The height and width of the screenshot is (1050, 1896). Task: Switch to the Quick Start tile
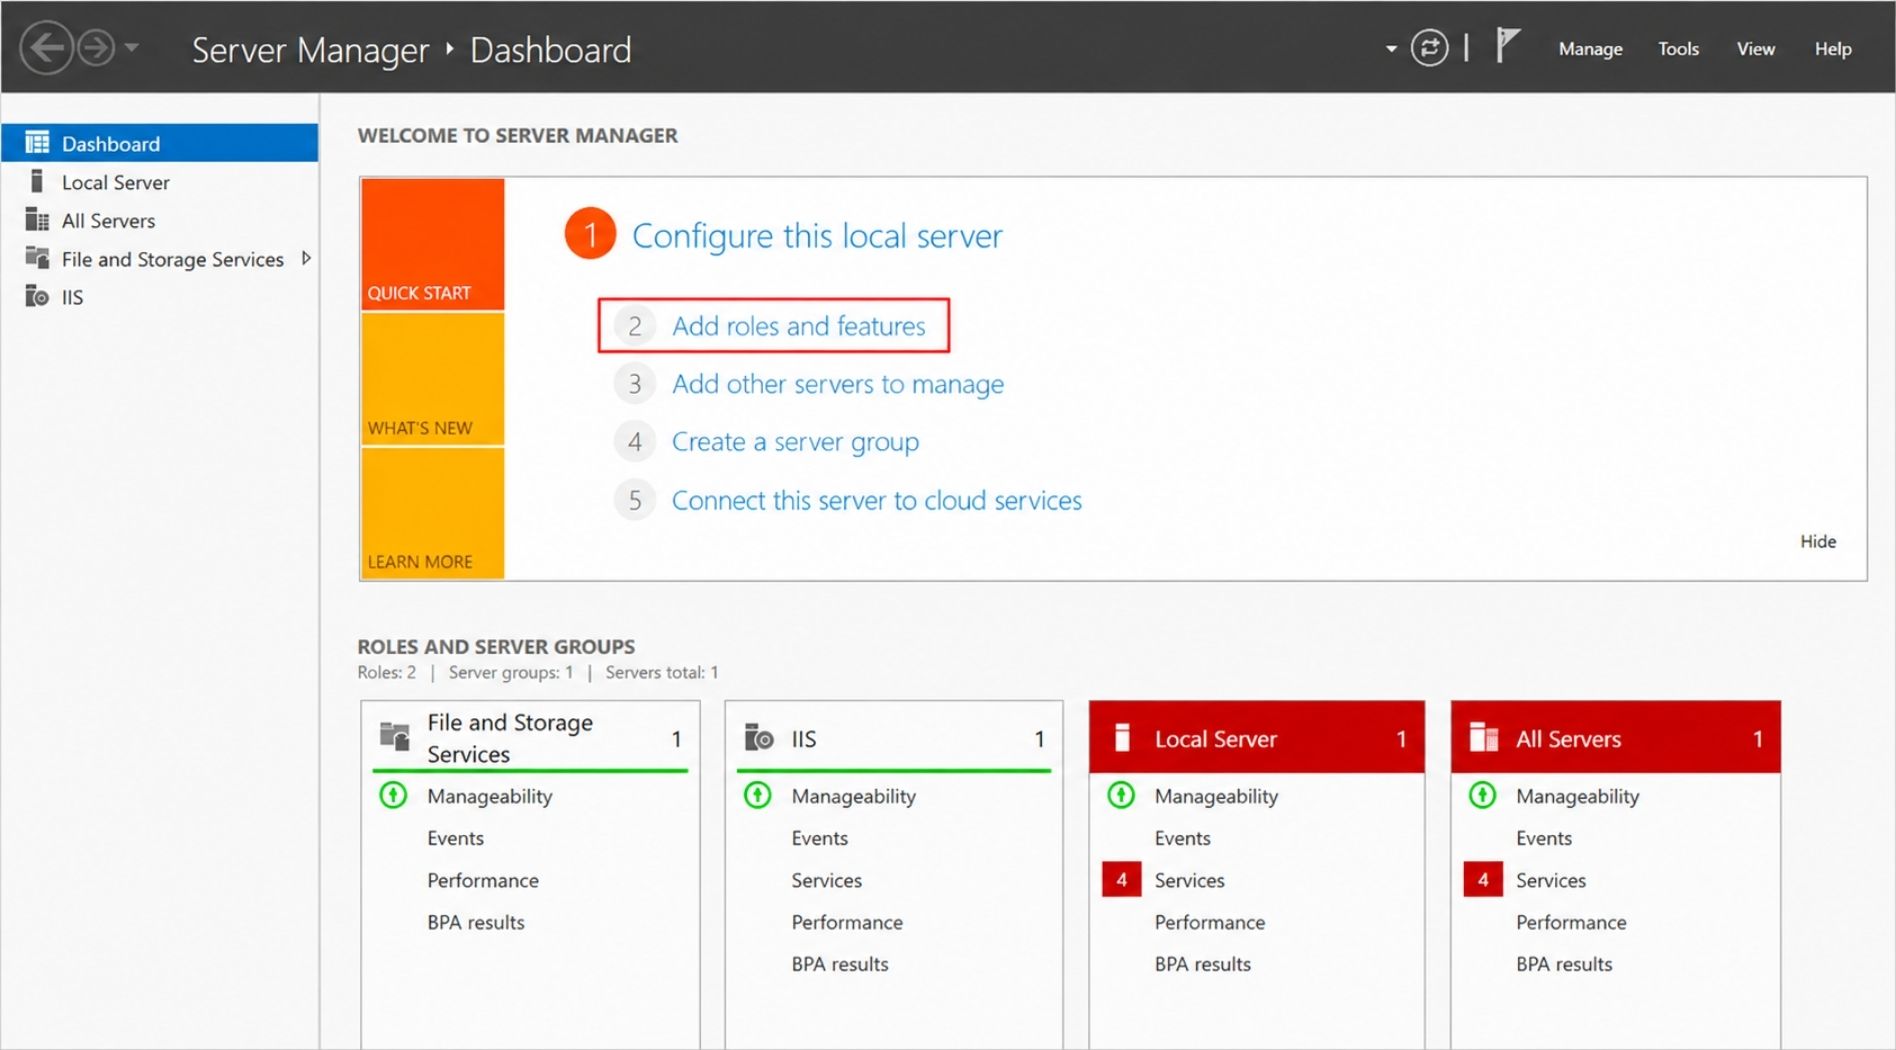(x=432, y=244)
